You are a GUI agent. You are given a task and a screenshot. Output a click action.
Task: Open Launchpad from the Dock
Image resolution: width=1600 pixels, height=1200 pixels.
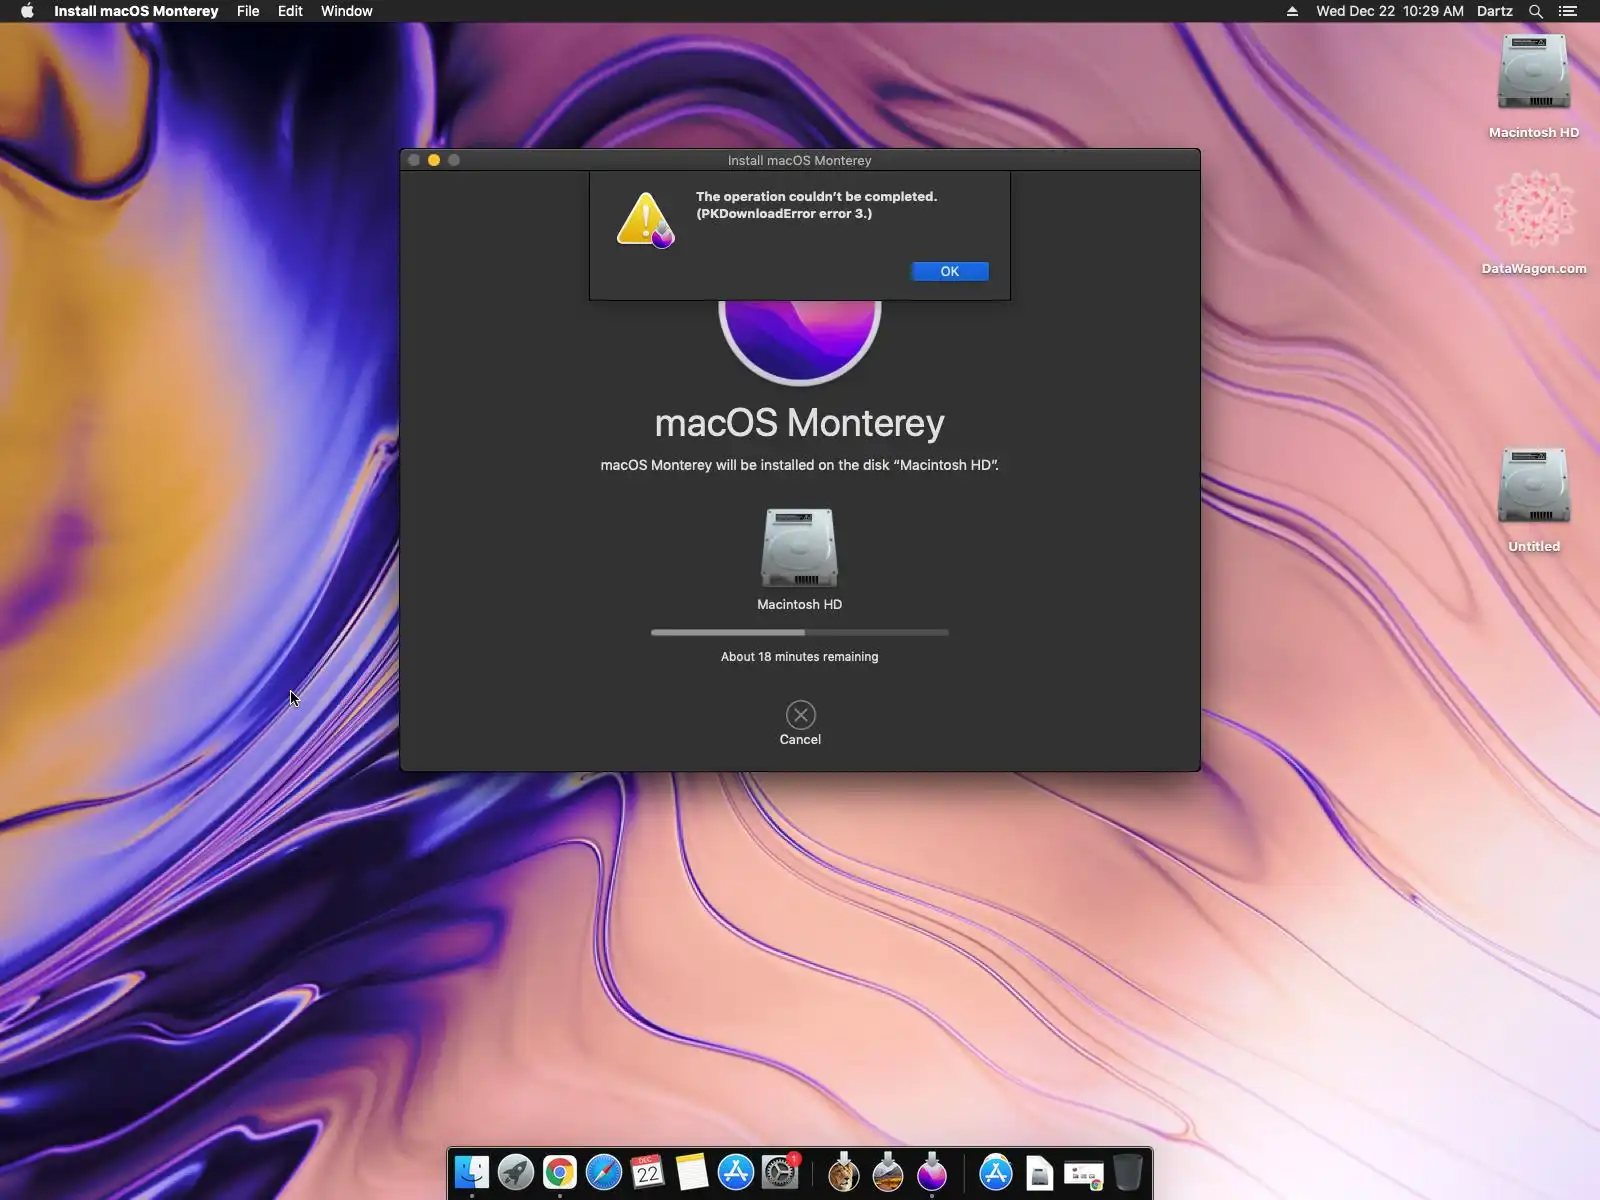(x=516, y=1172)
